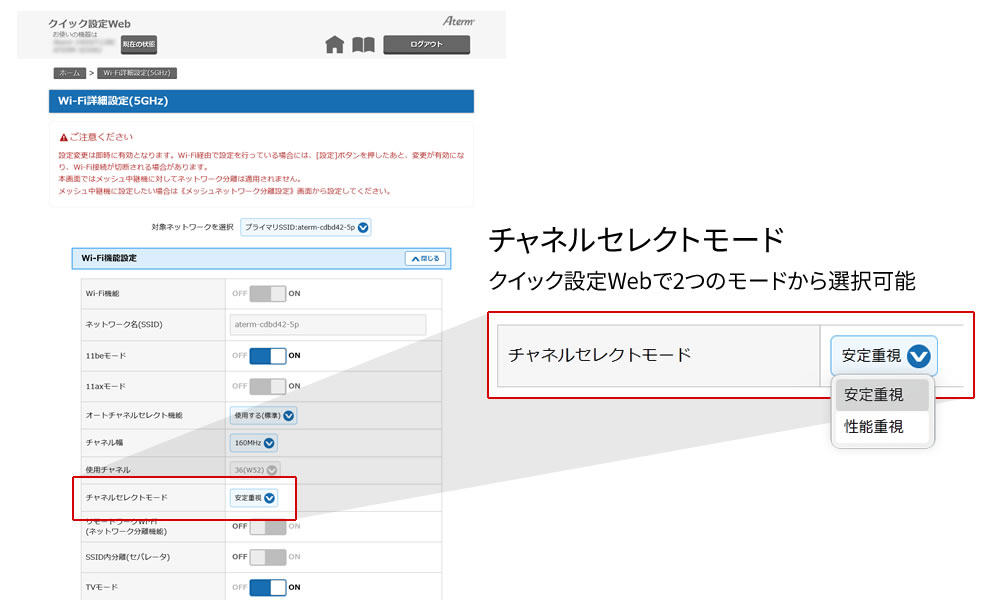Click the 現在の状態 button
The width and height of the screenshot is (1000, 600).
pos(139,44)
